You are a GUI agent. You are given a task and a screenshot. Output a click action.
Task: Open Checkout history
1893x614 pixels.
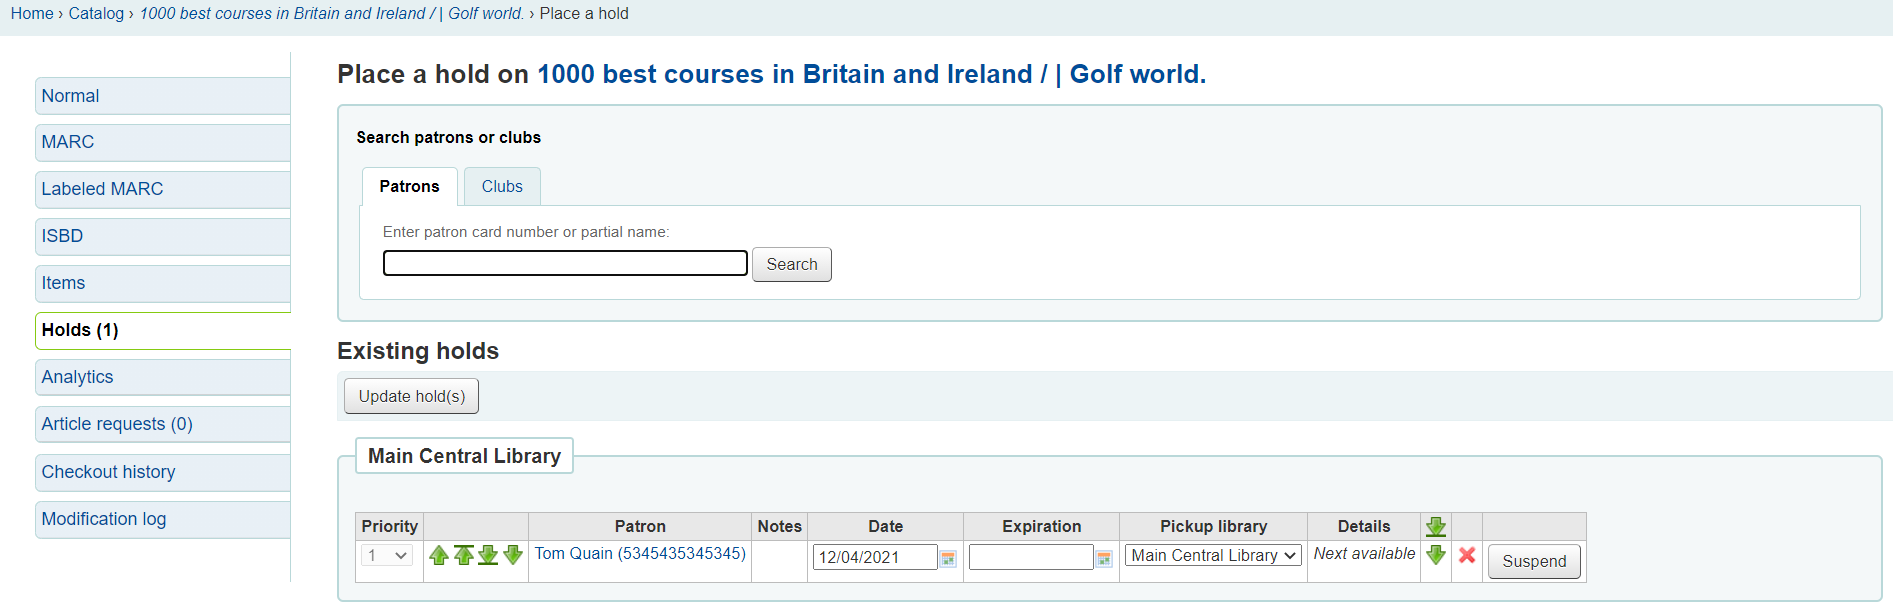(x=163, y=472)
